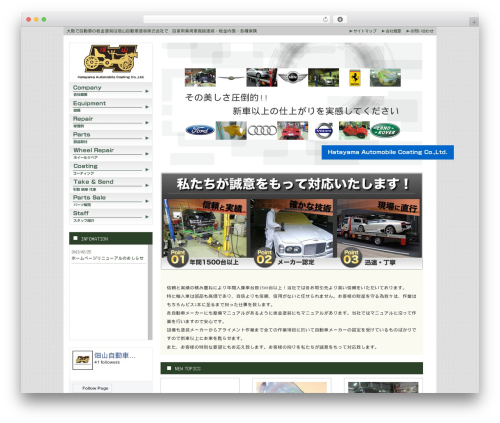The width and height of the screenshot is (500, 423).
Task: Open a new browser tab with plus button
Action: pos(474,22)
